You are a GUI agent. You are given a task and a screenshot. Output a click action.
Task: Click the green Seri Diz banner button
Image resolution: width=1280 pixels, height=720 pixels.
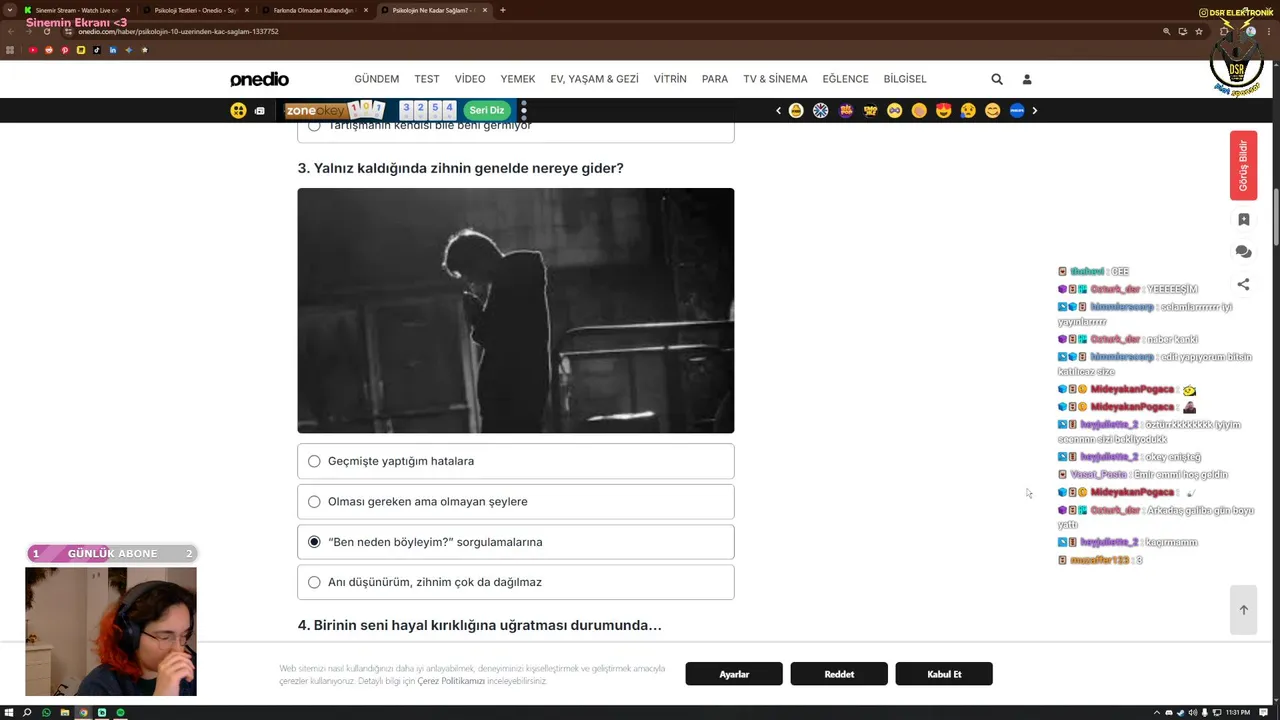pyautogui.click(x=487, y=110)
